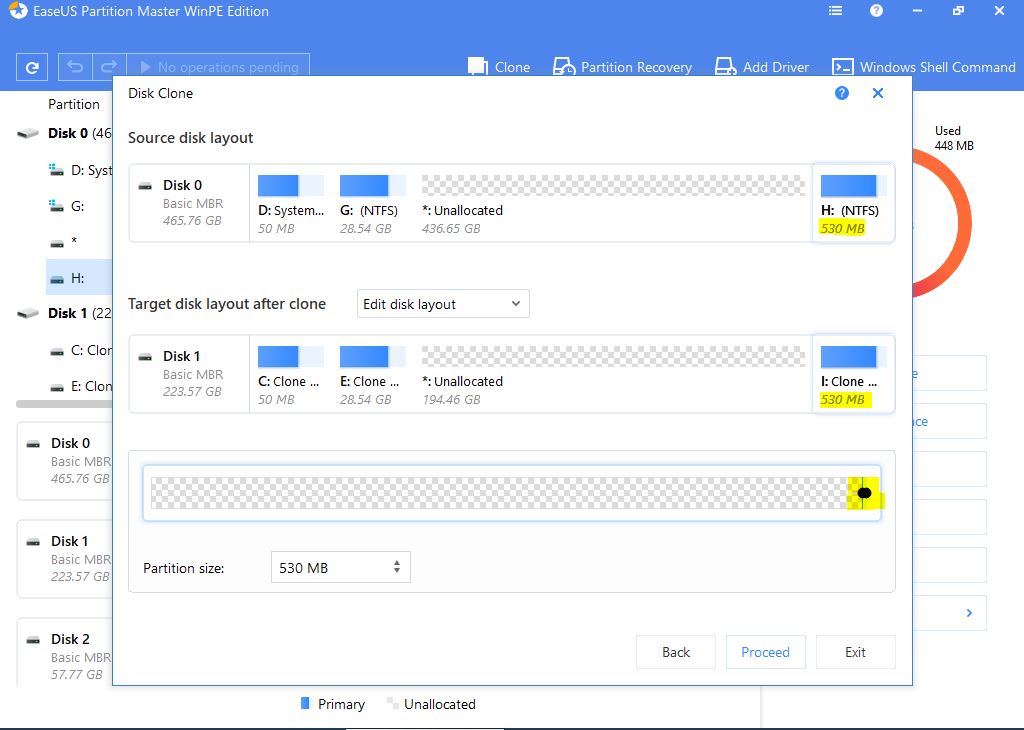Launch Partition Recovery
Viewport: 1024px width, 730px height.
[x=622, y=67]
